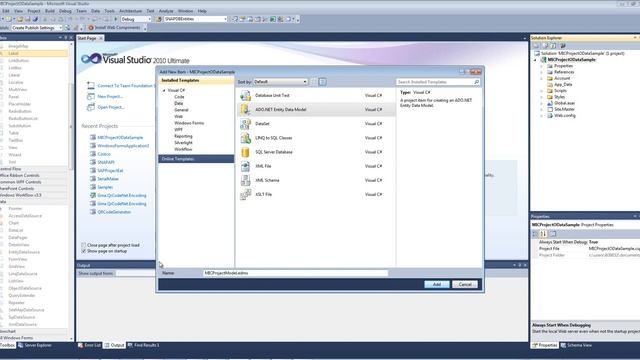Click the Start Debugging play arrow
This screenshot has width=640, height=360.
116,19
